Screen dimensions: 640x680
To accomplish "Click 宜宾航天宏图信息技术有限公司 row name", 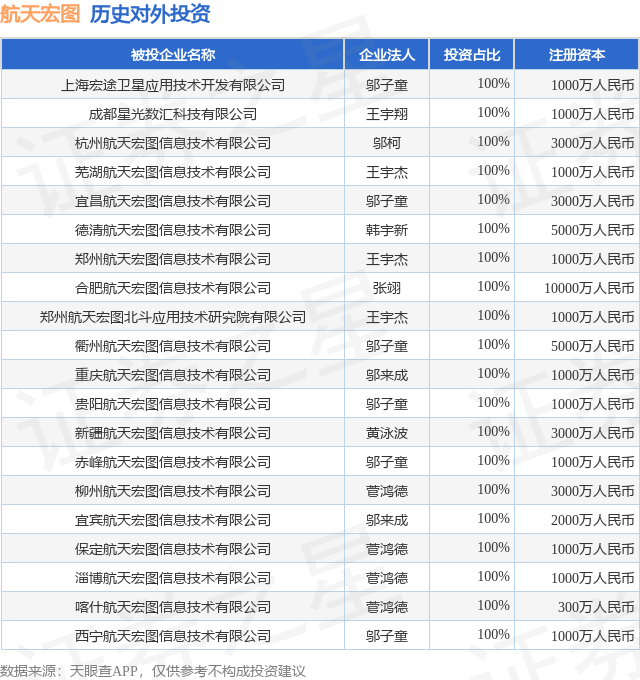I will click(173, 520).
